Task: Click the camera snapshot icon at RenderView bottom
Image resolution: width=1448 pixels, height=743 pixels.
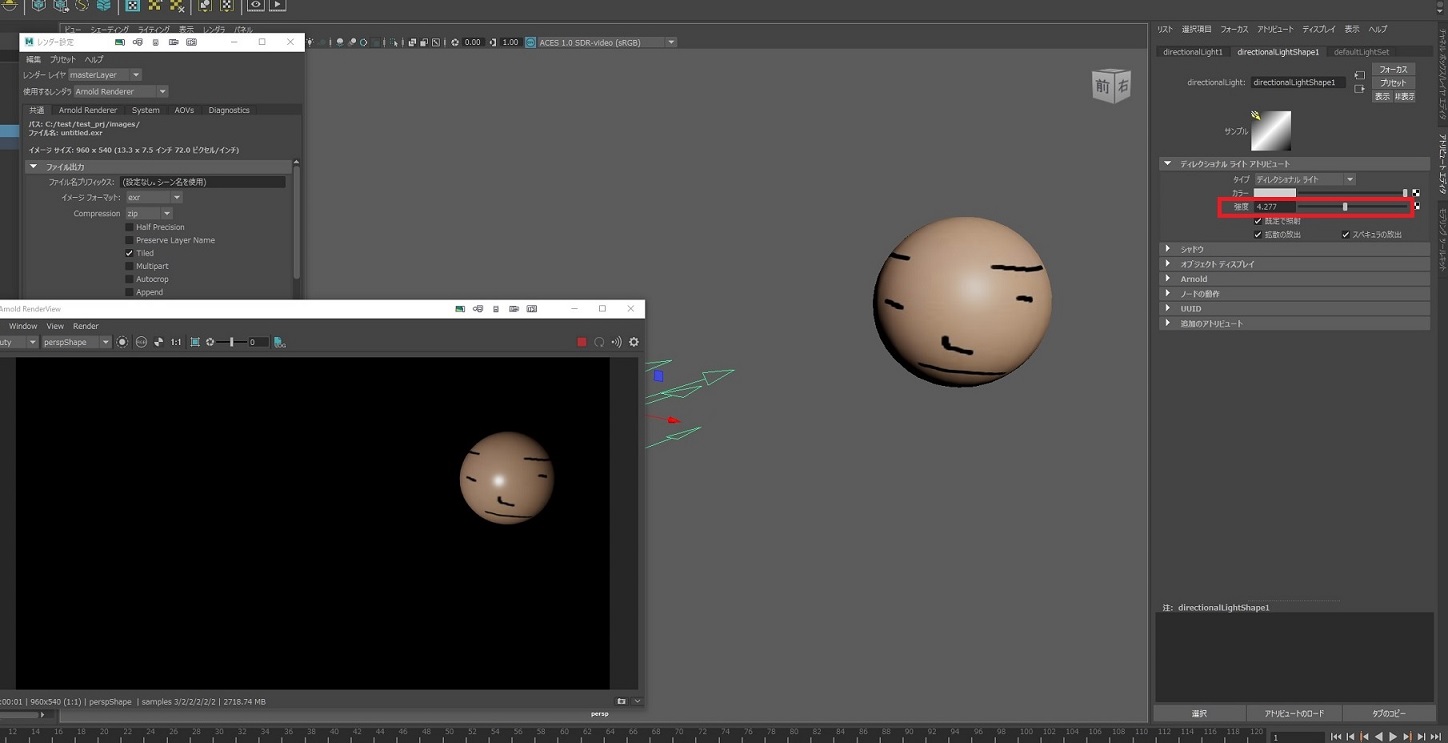Action: pos(621,701)
